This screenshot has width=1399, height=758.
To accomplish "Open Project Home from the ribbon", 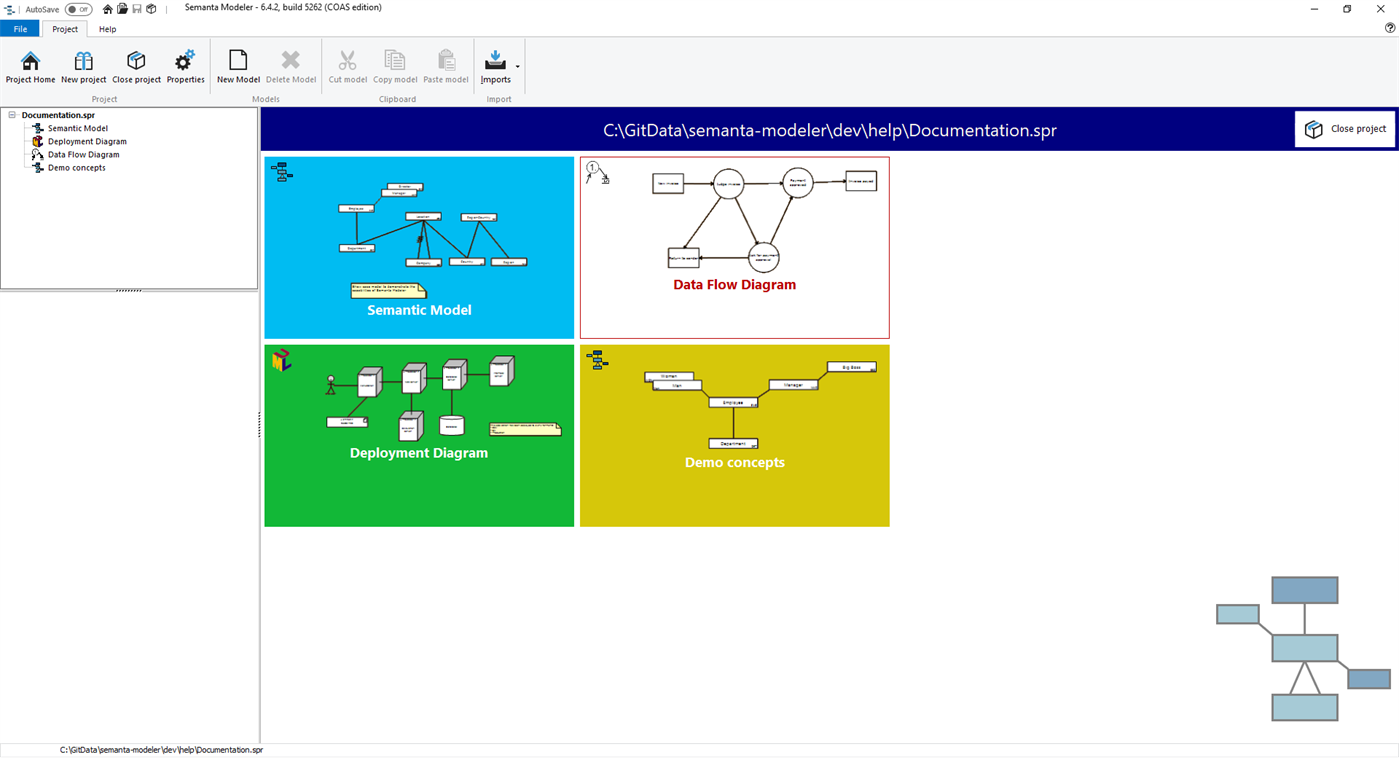I will [30, 66].
